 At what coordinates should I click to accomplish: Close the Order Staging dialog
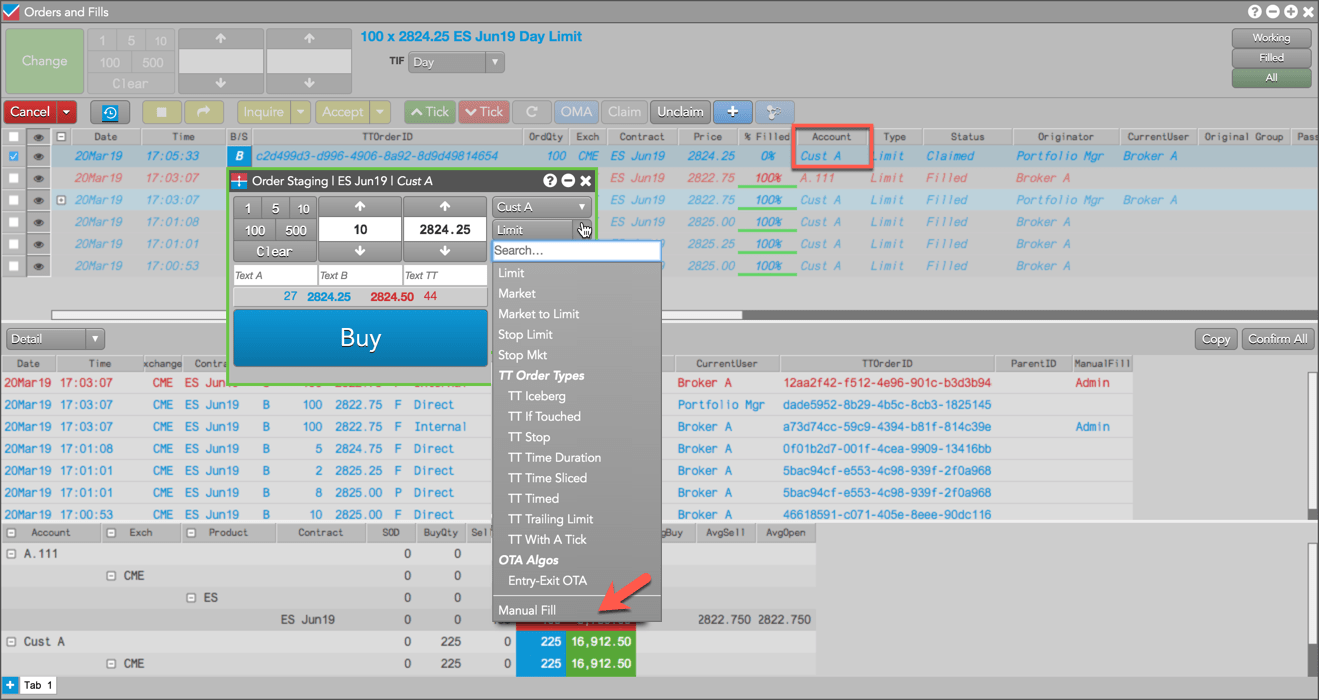[x=586, y=181]
